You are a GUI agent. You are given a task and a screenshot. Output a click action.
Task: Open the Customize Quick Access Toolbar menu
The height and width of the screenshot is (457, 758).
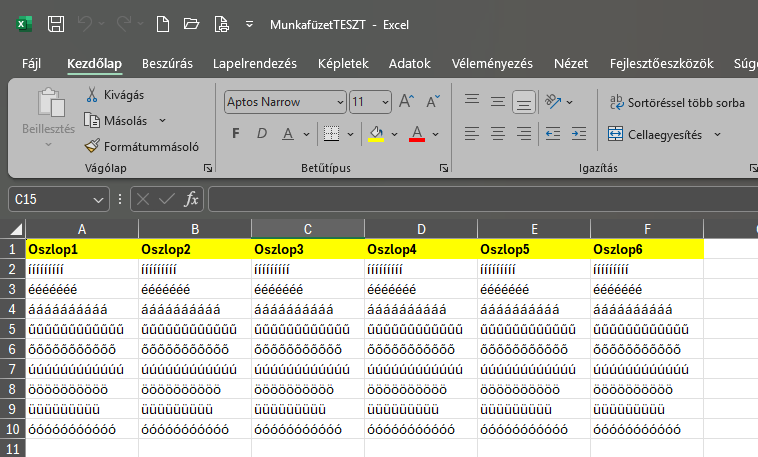(x=249, y=24)
